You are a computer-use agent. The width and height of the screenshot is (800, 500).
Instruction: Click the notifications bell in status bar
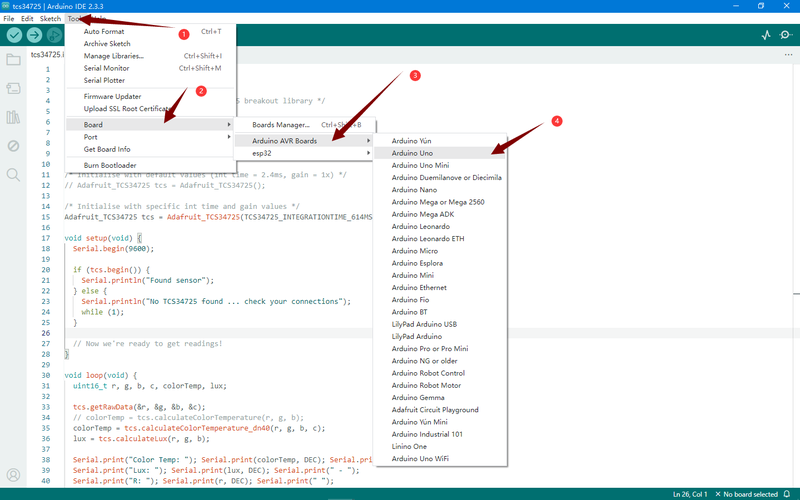point(787,494)
